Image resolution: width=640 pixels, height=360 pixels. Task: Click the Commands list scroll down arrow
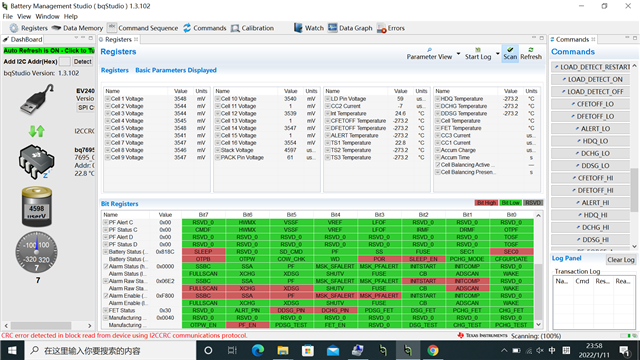(x=634, y=246)
